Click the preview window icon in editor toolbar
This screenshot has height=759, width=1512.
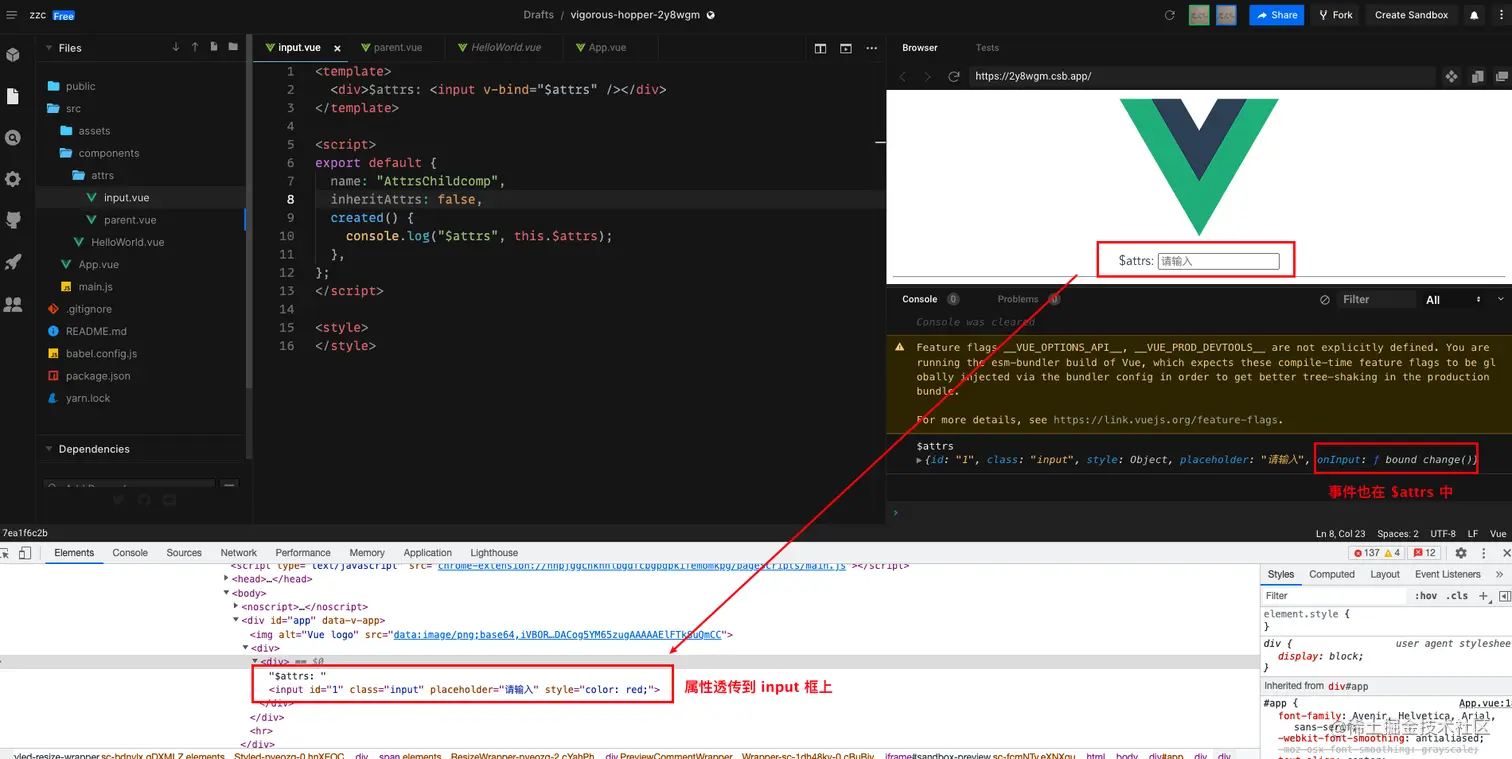click(846, 48)
